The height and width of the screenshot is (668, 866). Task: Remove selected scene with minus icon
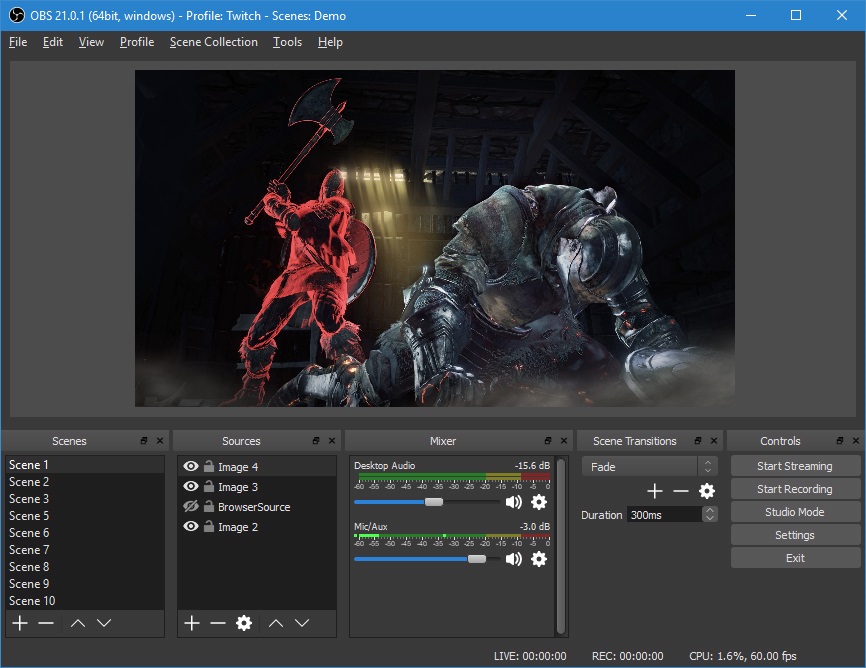(46, 623)
